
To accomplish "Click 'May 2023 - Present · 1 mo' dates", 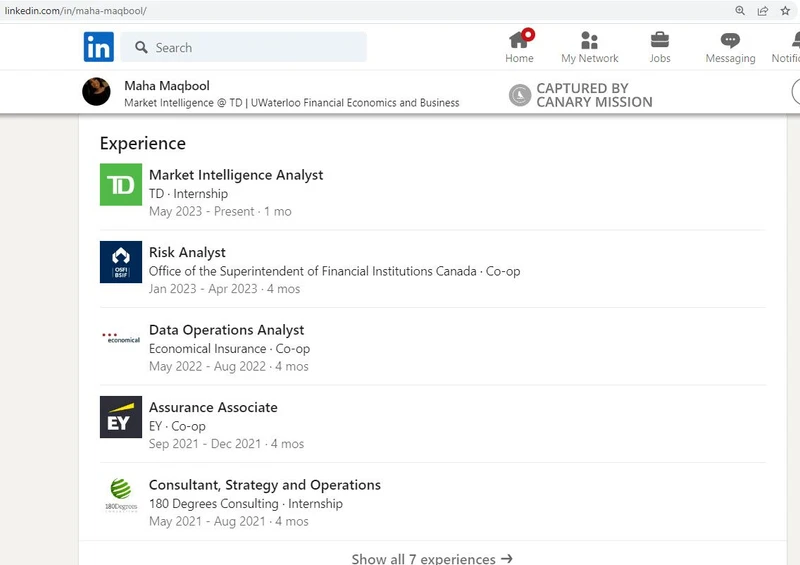I will [x=220, y=211].
